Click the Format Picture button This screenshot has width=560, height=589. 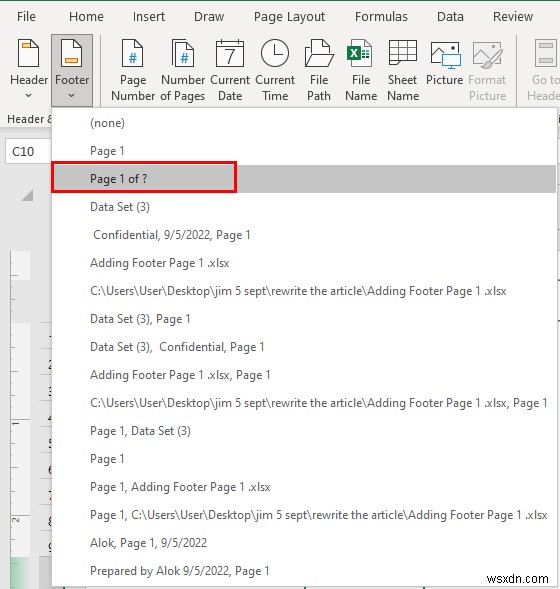487,70
